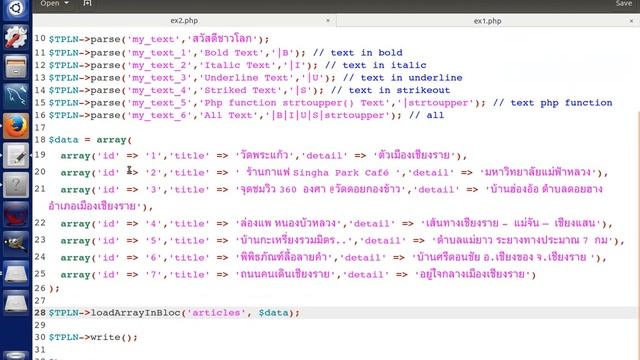Click the Open button in the toolbar
Viewport: 640px width, 360px height.
50,3
